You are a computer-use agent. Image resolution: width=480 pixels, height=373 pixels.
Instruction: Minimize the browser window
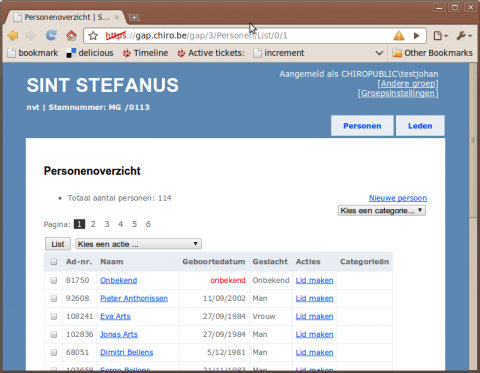pos(439,7)
